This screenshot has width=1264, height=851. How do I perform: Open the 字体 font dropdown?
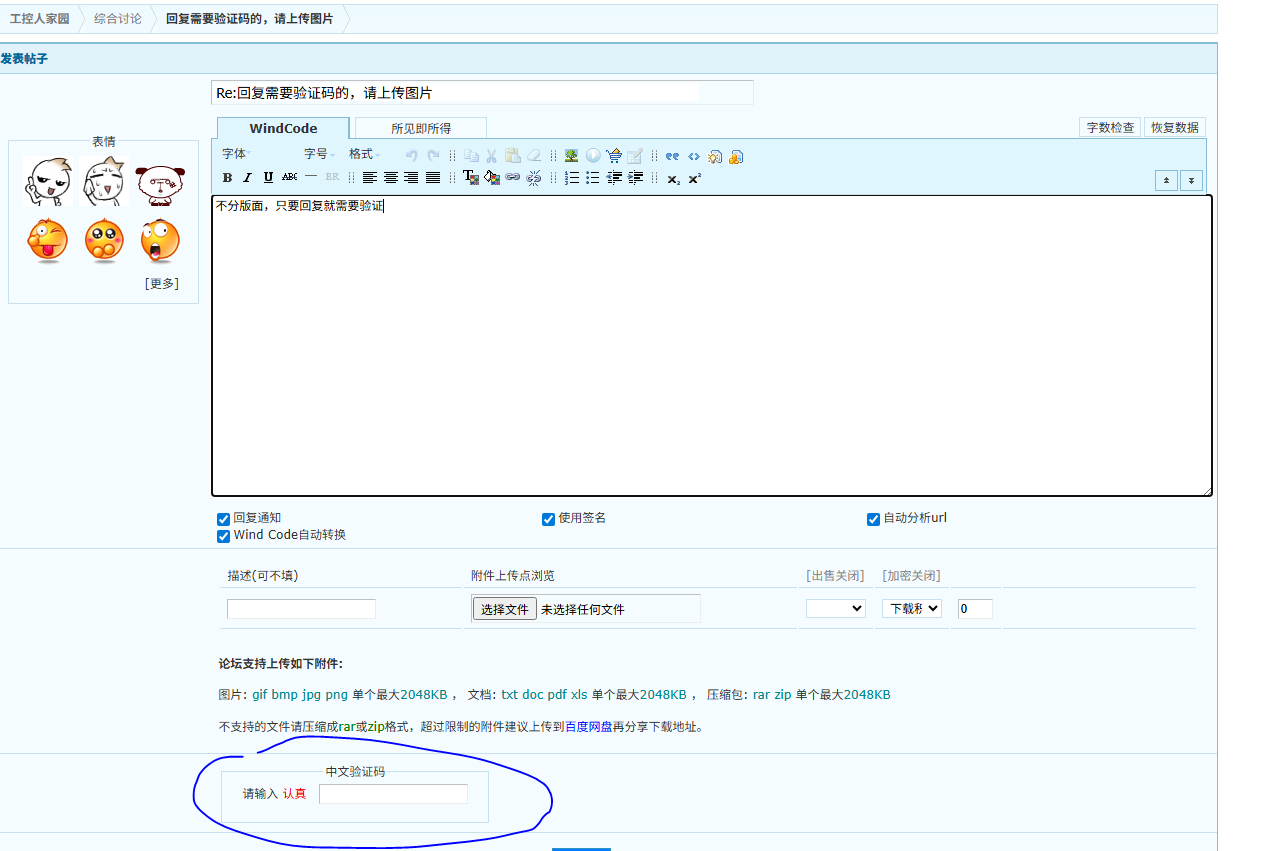237,154
